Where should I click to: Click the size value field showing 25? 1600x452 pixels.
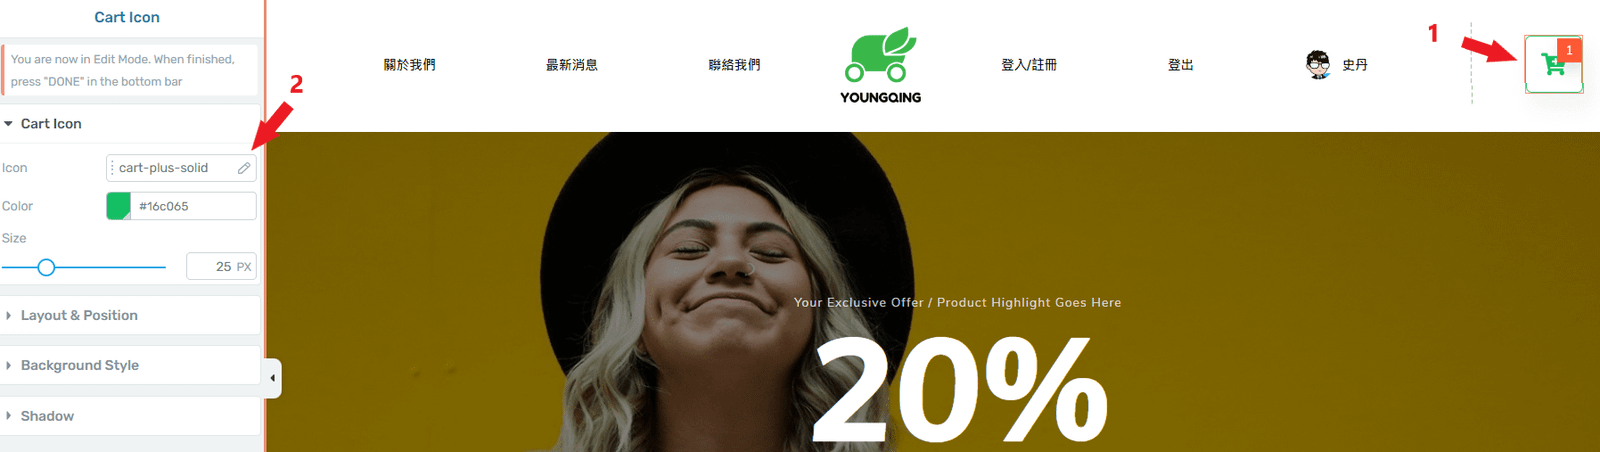click(221, 267)
